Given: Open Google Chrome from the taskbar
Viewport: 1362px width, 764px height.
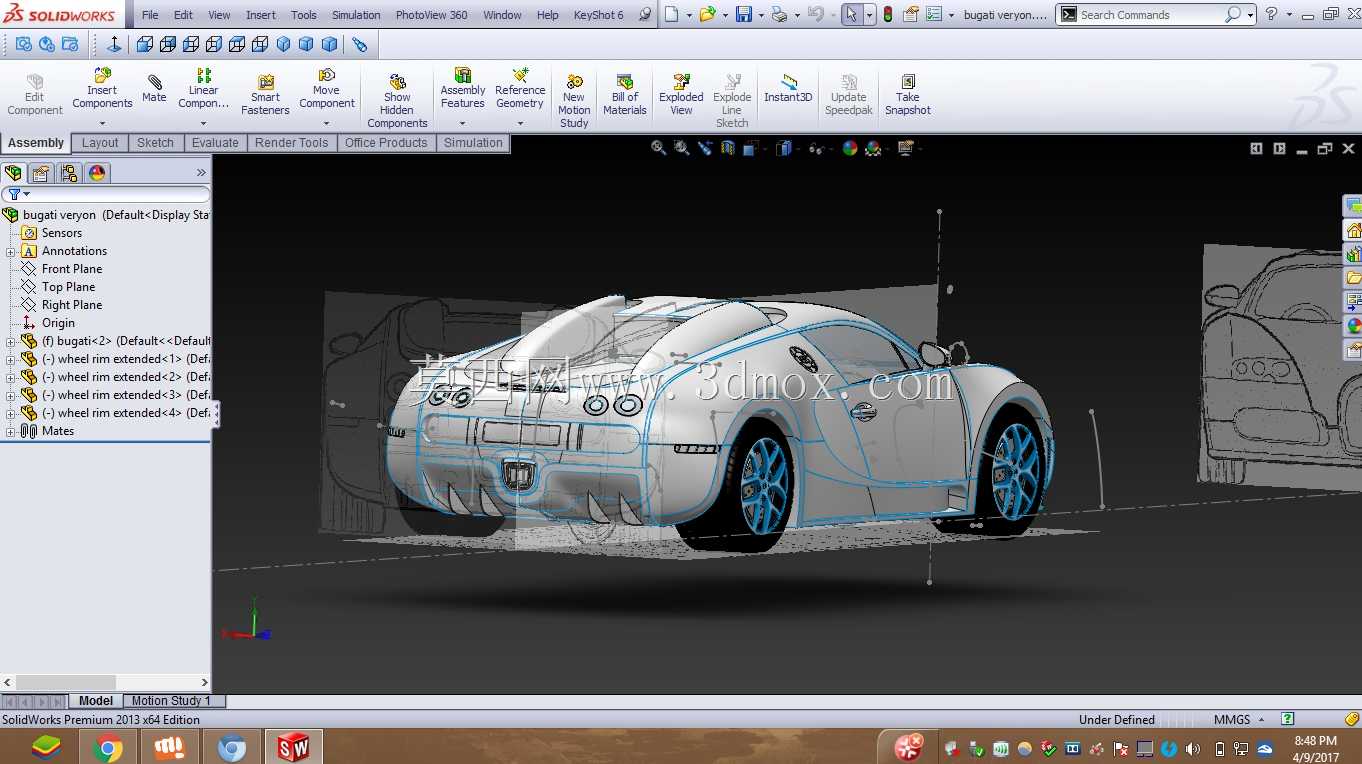Looking at the screenshot, I should [x=108, y=747].
